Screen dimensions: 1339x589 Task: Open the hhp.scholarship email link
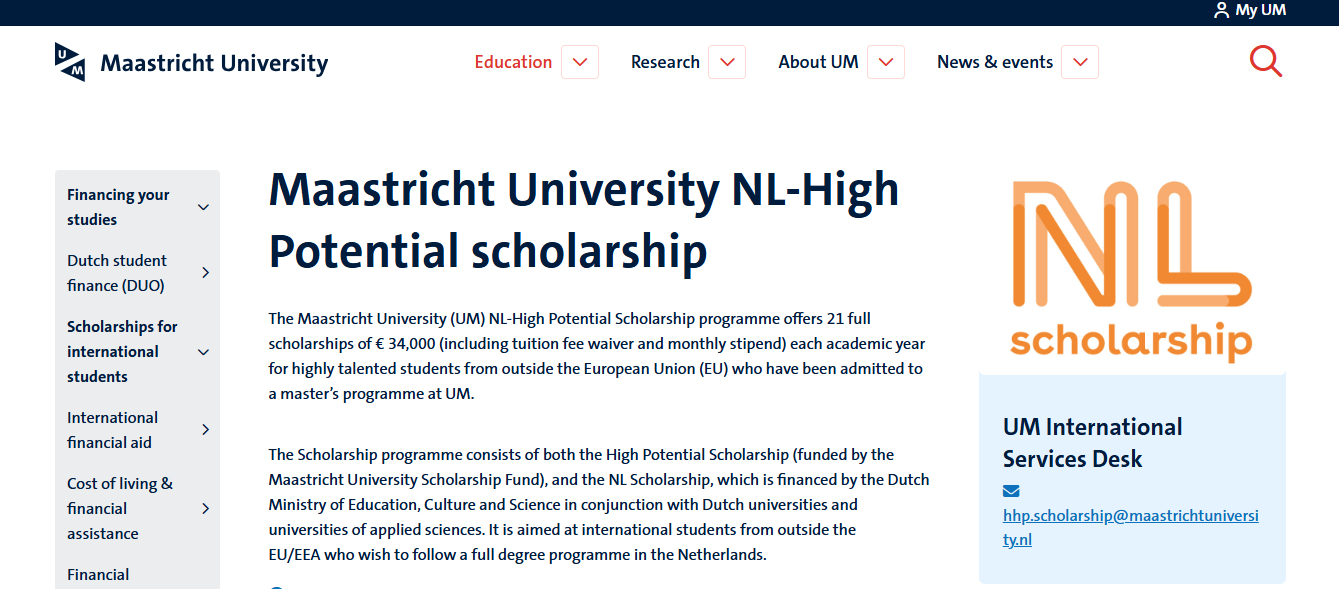coord(1130,526)
